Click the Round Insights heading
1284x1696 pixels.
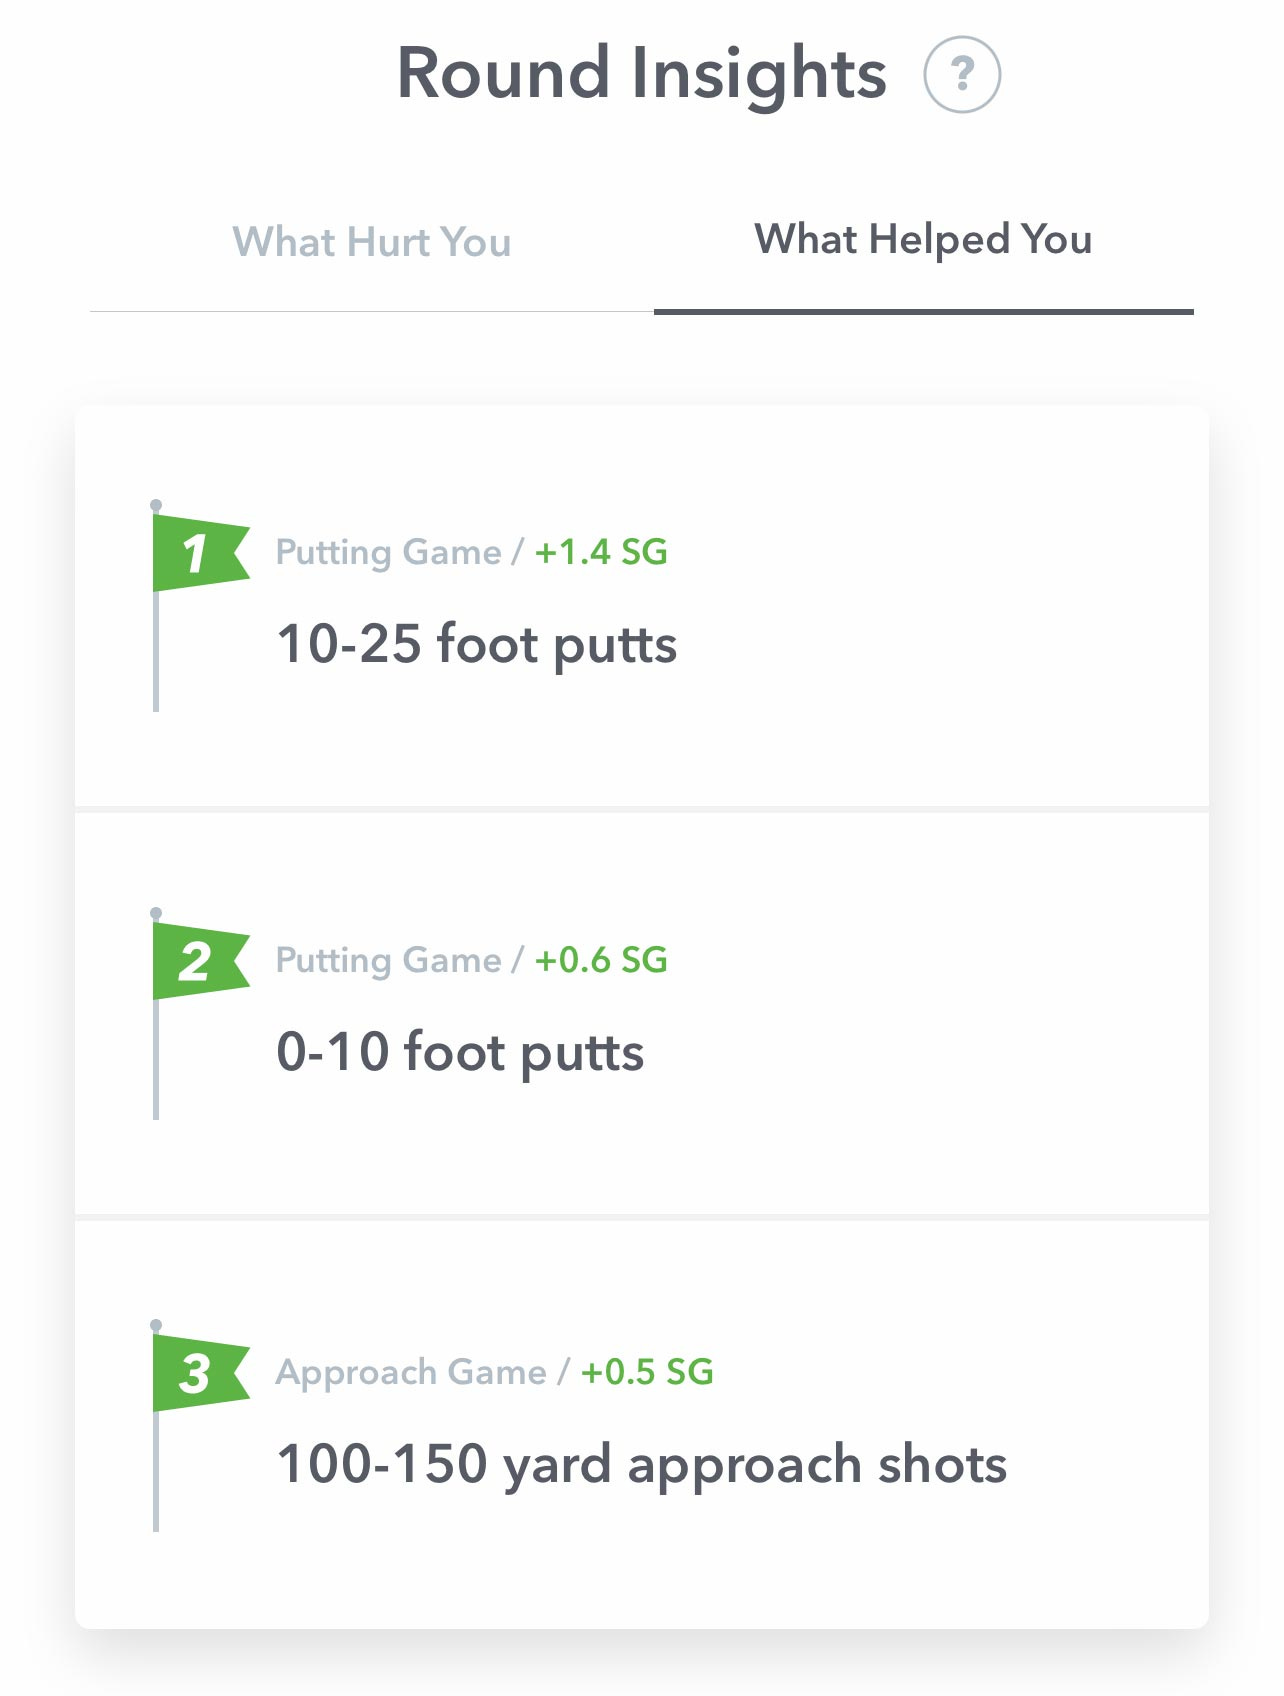click(x=641, y=75)
